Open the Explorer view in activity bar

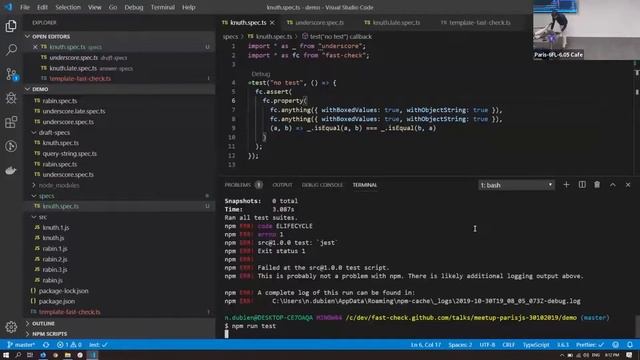(11, 26)
